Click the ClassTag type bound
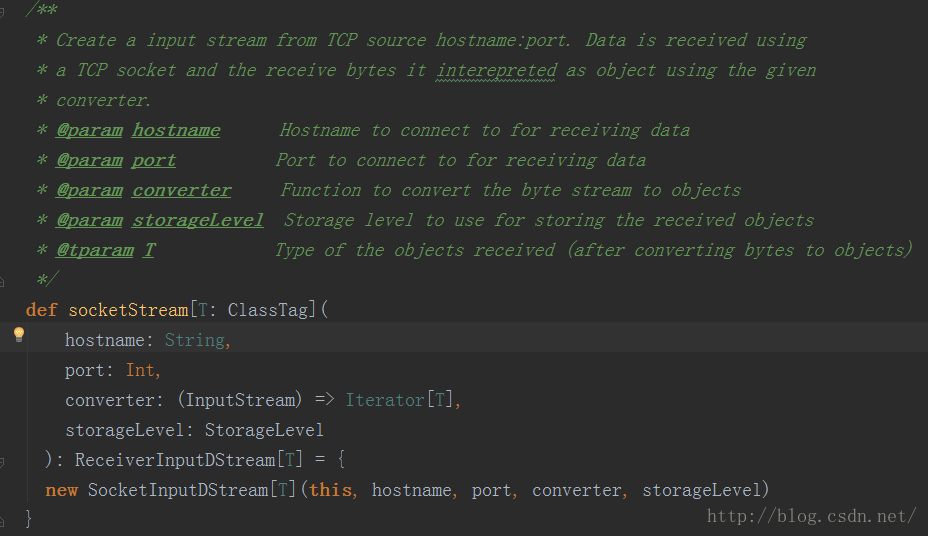The image size is (928, 536). click(268, 310)
